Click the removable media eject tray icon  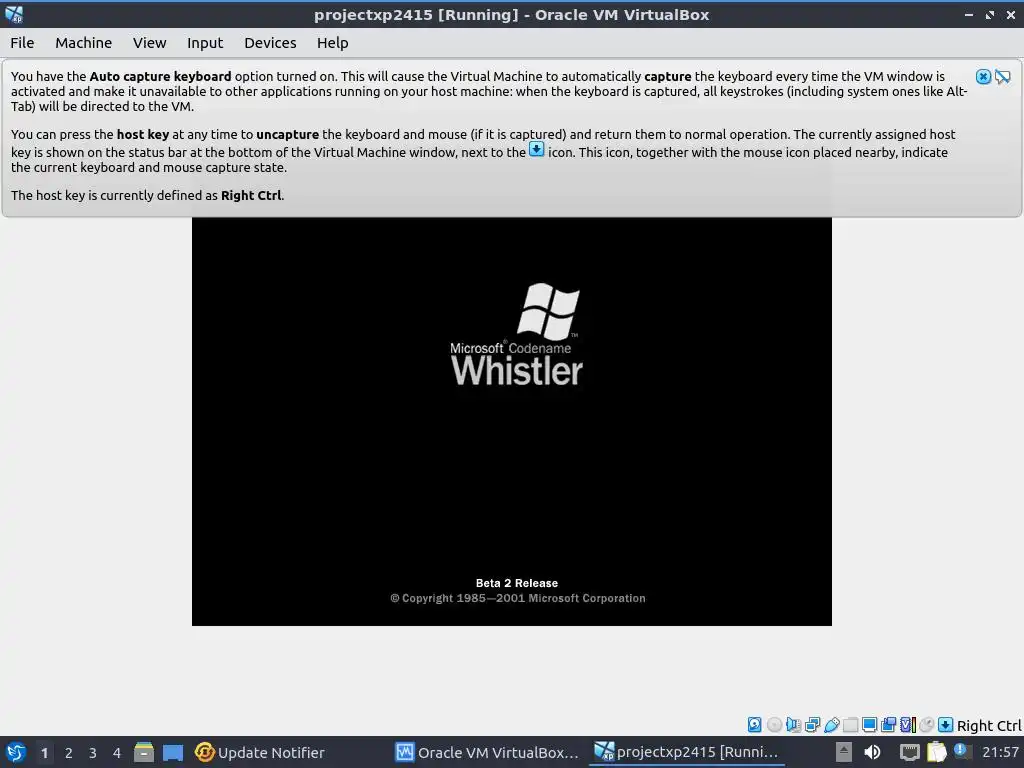[843, 752]
